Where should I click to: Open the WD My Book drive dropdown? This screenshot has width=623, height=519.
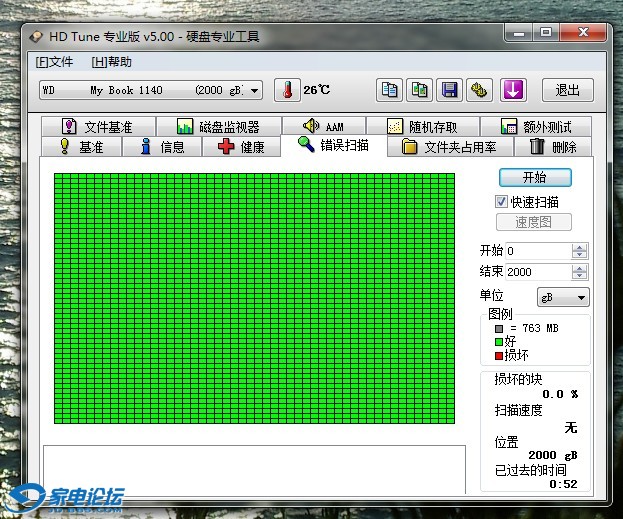coord(151,91)
